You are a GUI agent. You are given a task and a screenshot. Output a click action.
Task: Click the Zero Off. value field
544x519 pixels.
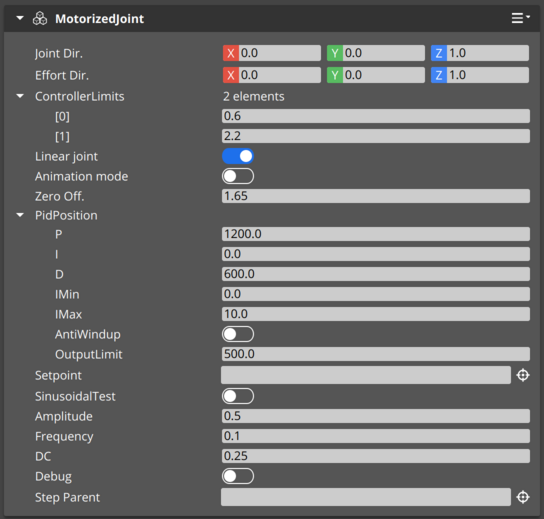376,196
